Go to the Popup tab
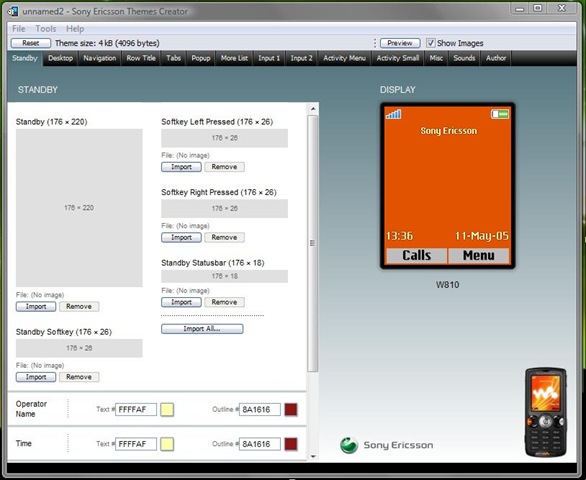Viewport: 586px width, 480px height. (201, 58)
